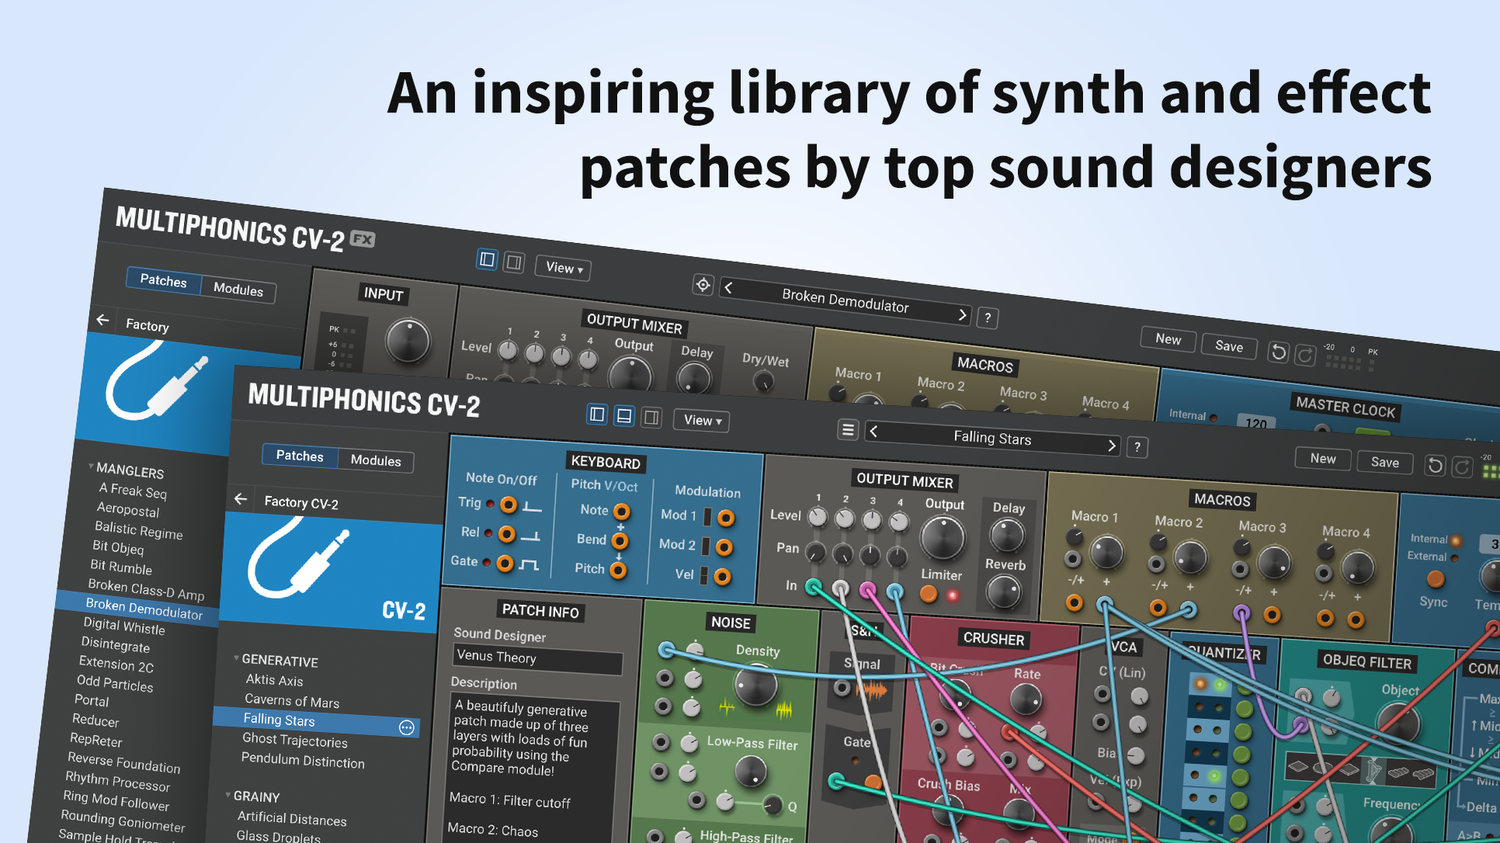Select Ghost Trajectories patch in the list
Screen dimensions: 1500x843
click(295, 740)
